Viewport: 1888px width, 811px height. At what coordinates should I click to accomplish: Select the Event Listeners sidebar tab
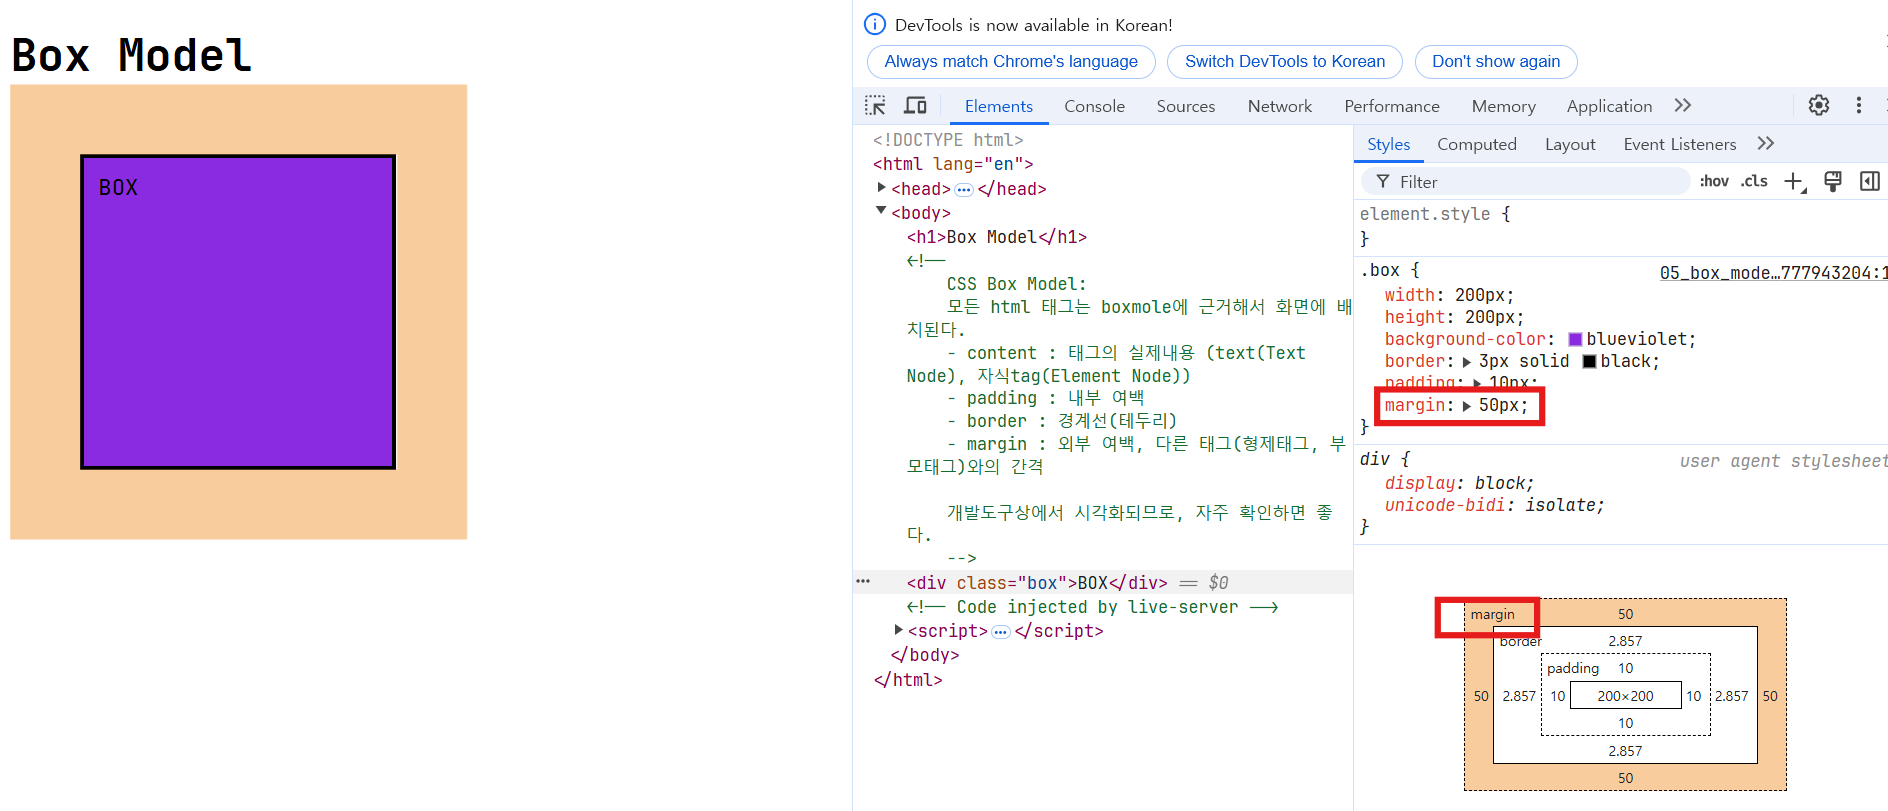coord(1680,144)
